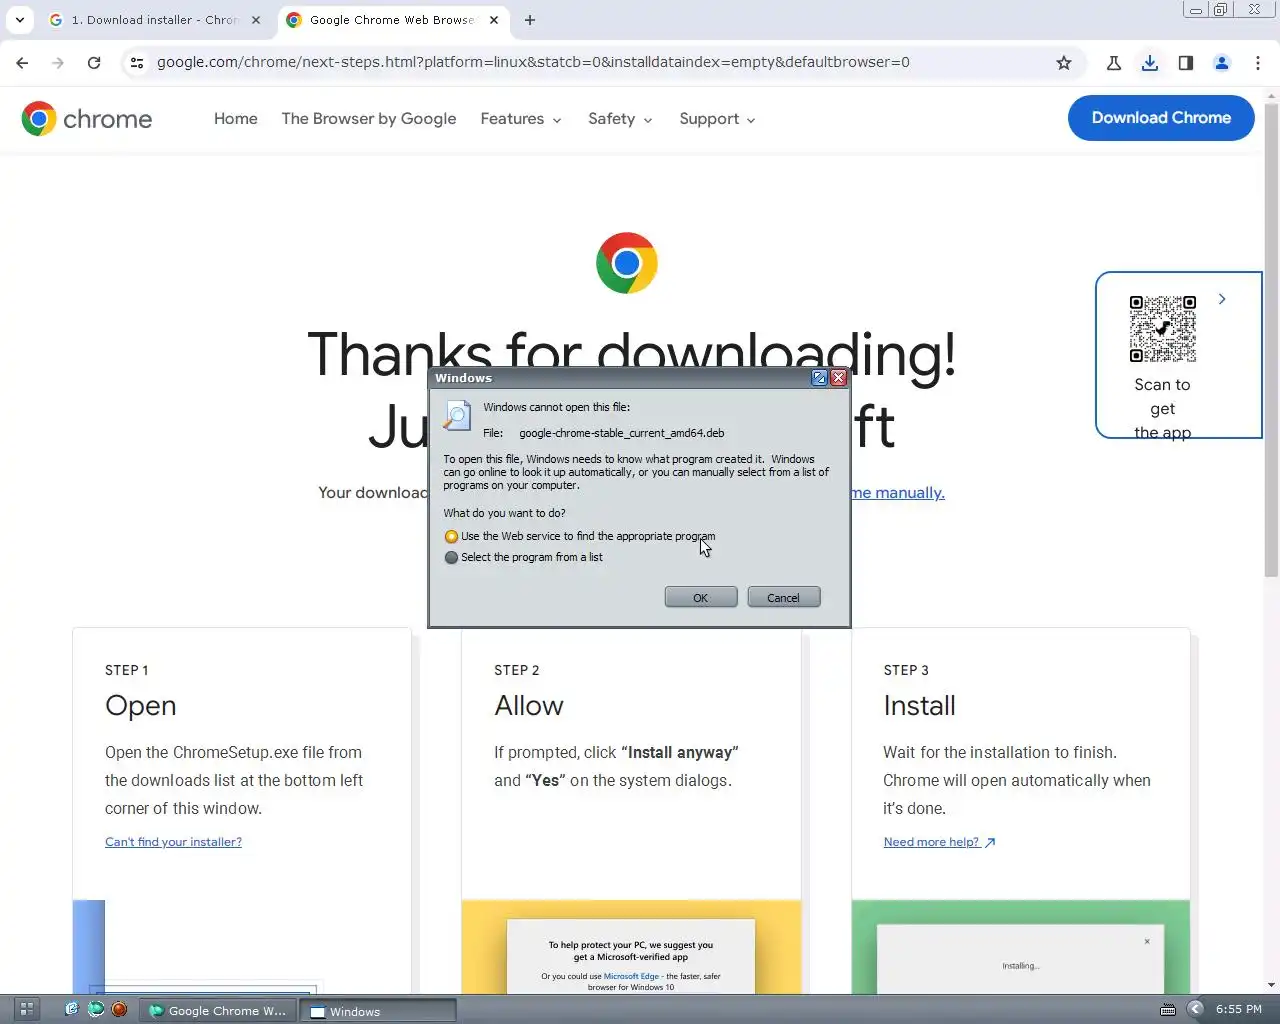Restore the Chrome window size

pos(1221,10)
